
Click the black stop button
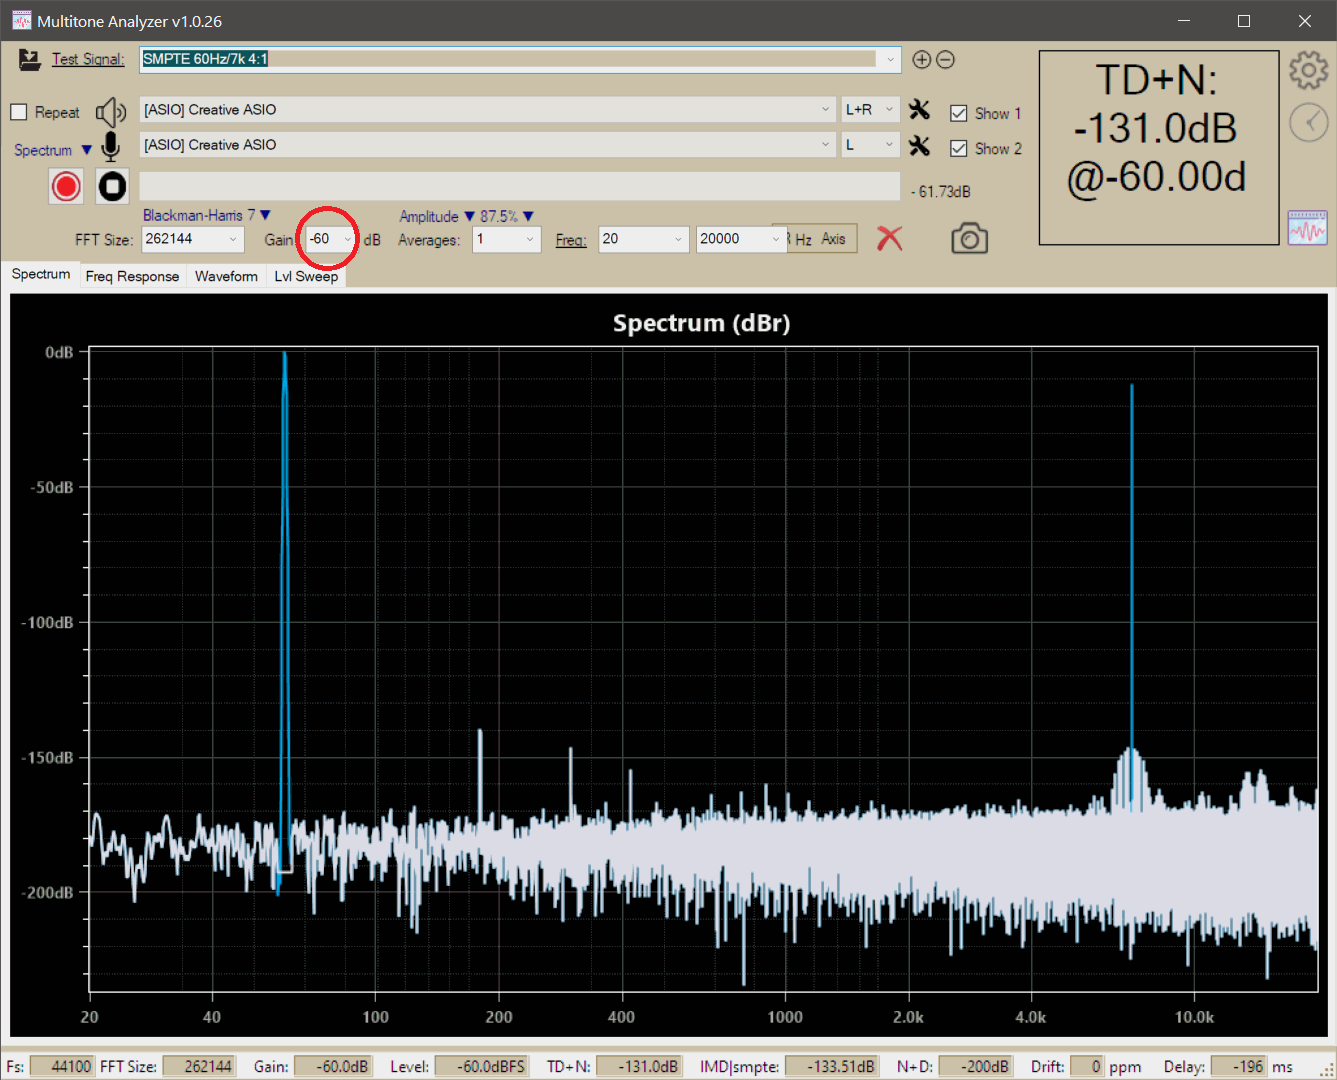coord(112,186)
